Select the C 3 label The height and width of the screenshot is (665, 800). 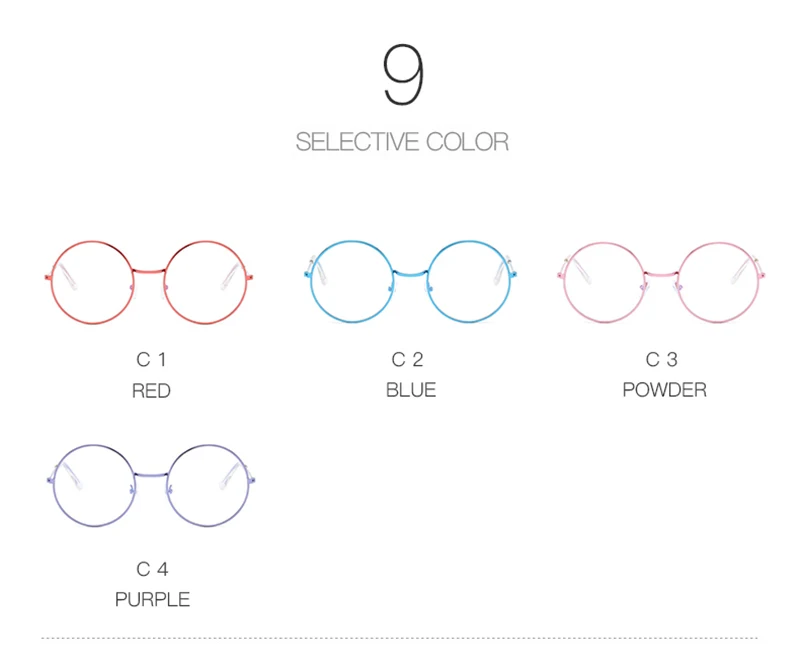point(662,360)
